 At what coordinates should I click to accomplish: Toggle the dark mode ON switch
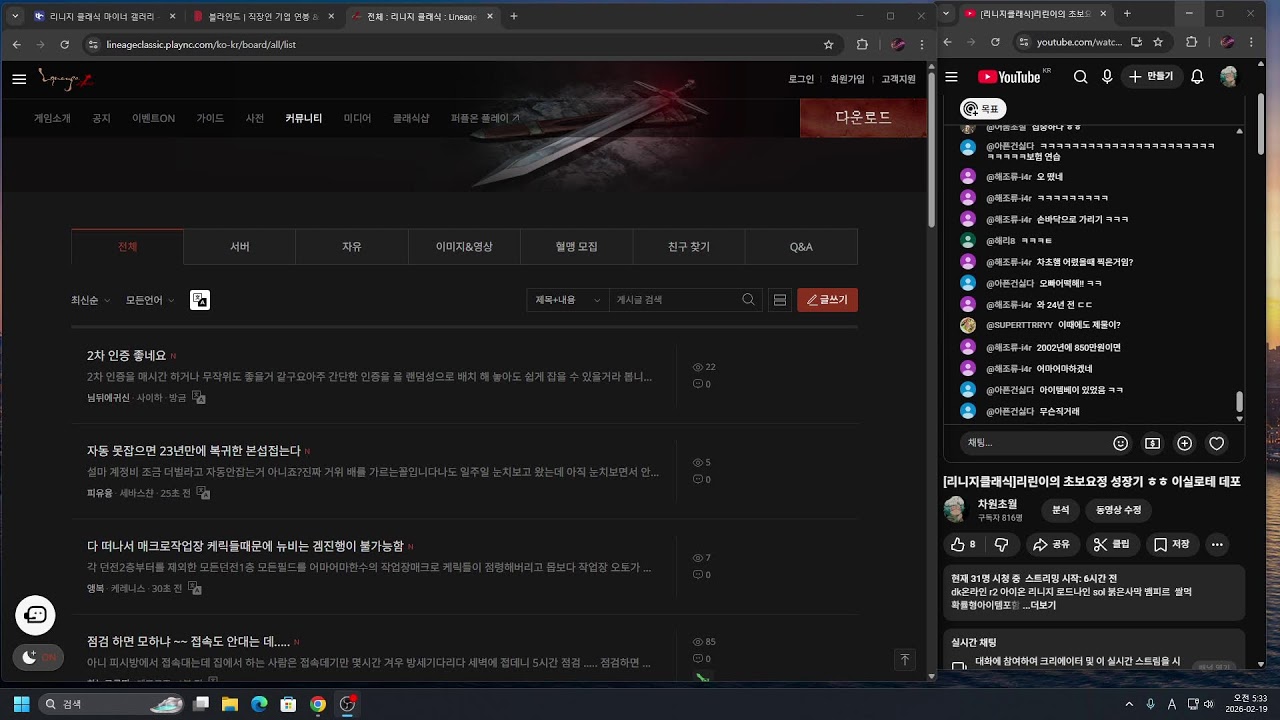(x=38, y=657)
